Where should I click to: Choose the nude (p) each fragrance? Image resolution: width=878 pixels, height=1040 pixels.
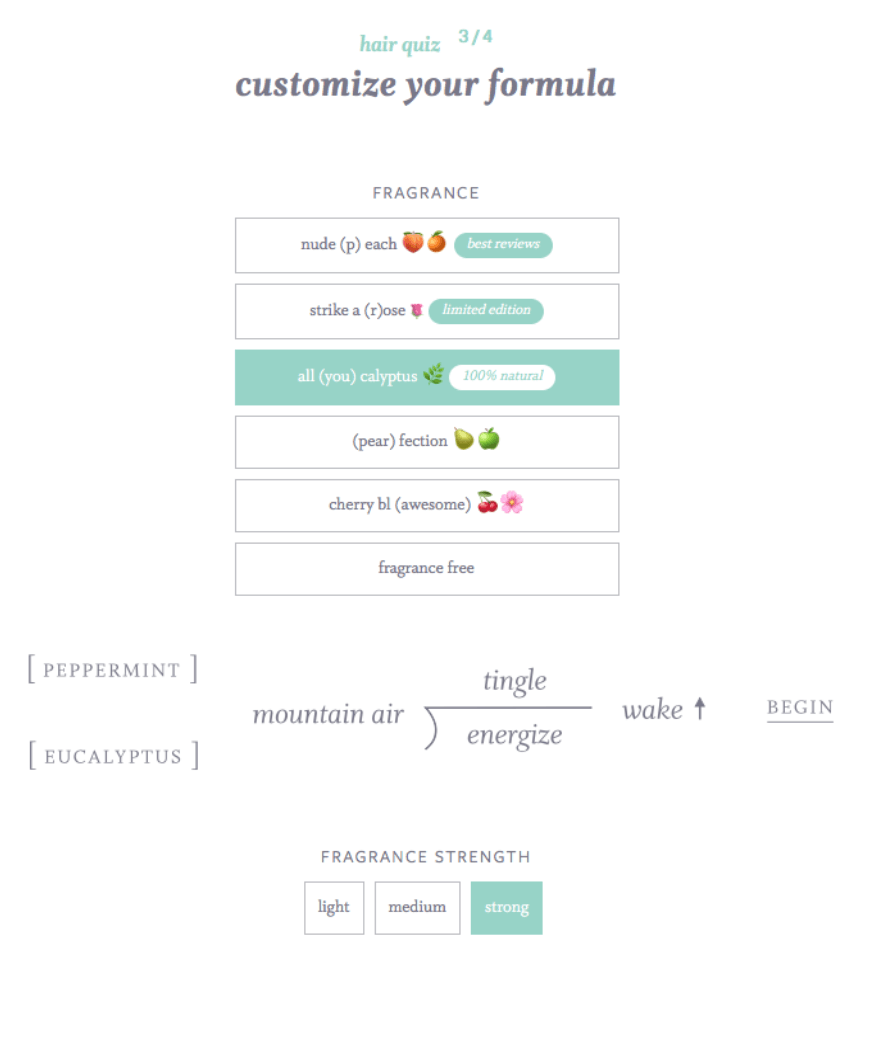427,245
